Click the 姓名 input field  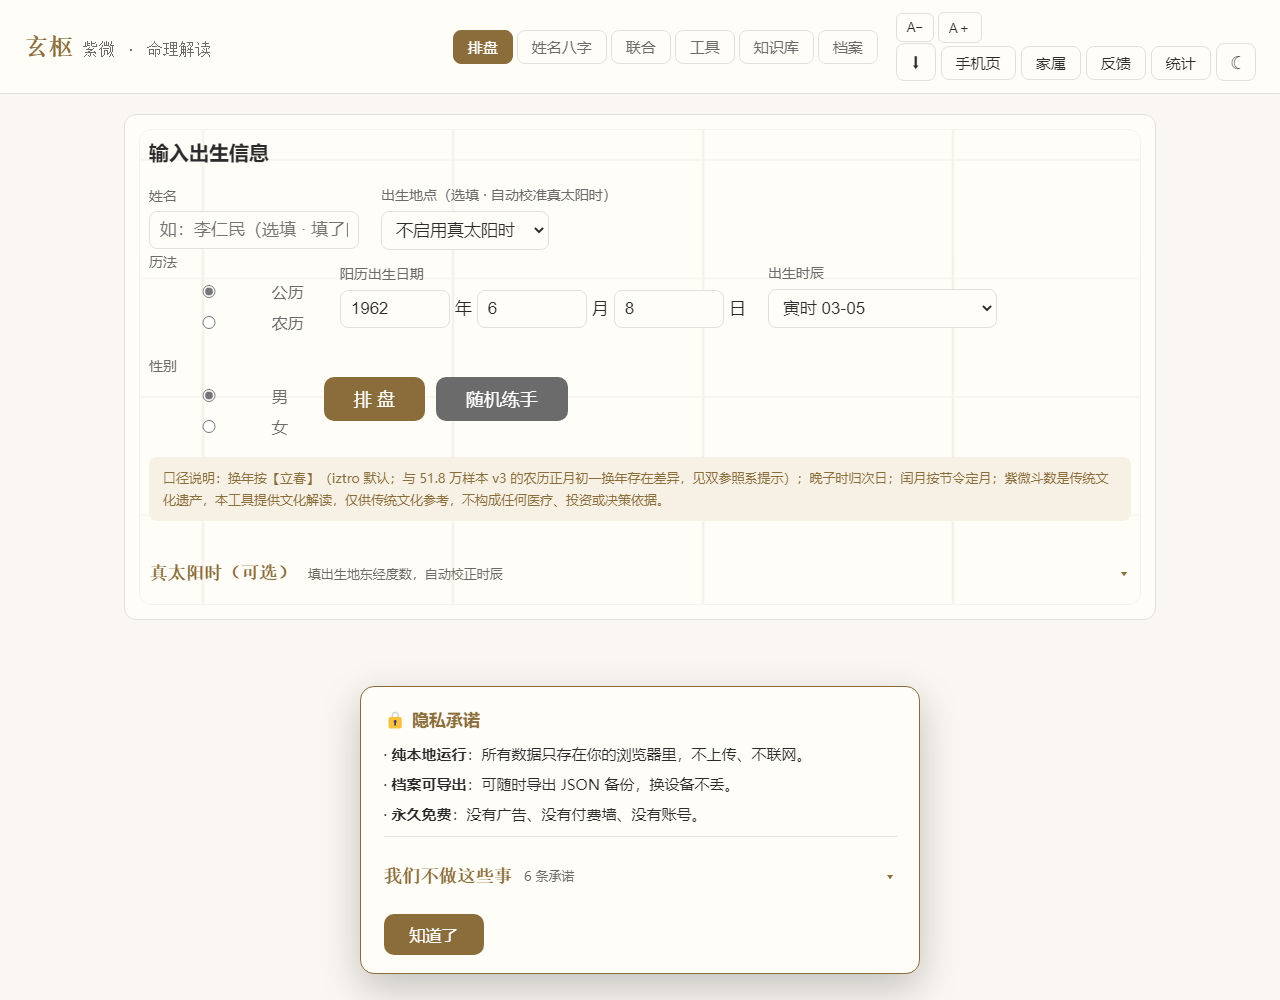[254, 229]
